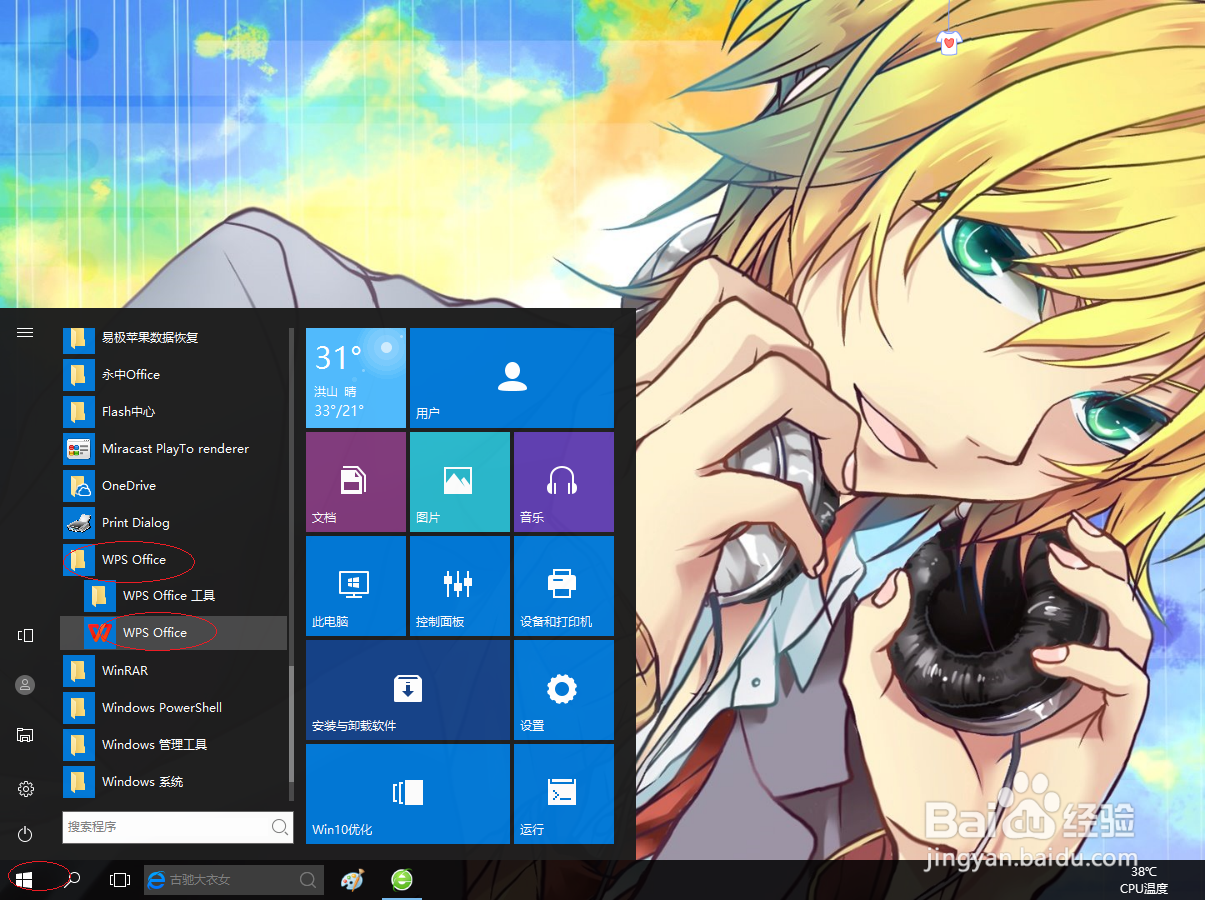Click the app list scrollbar

(291, 725)
